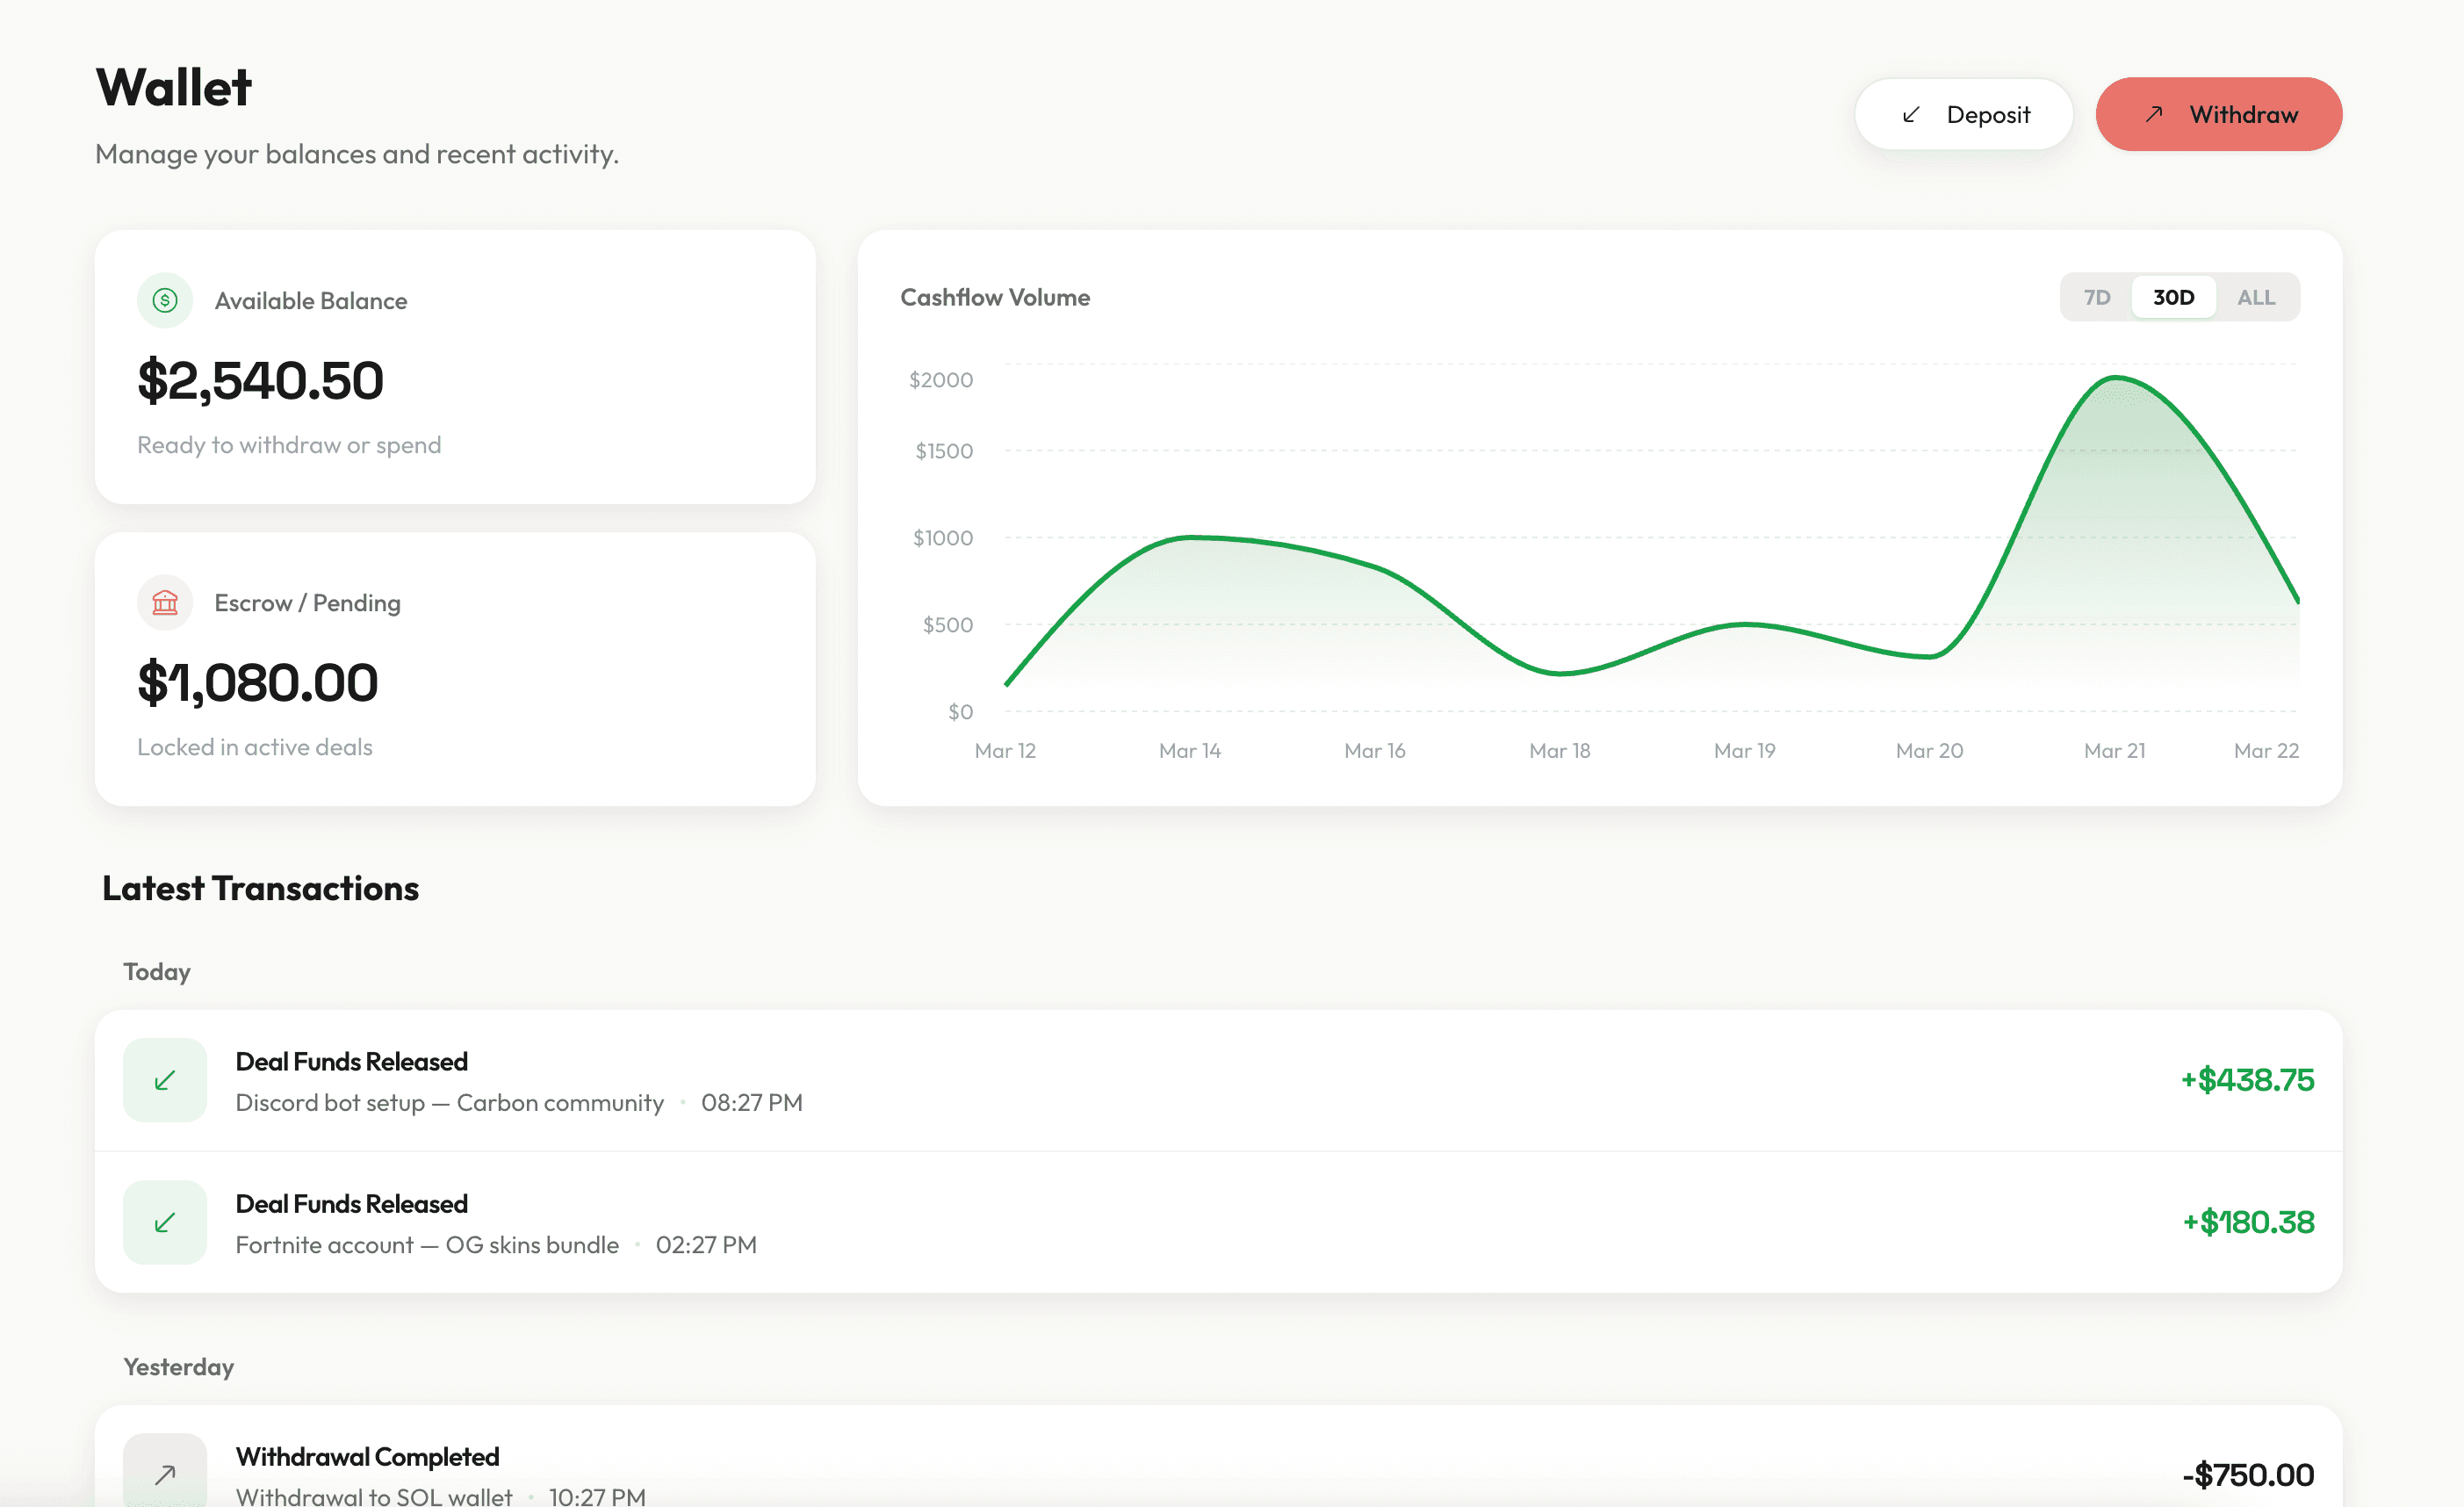Click the 'Mar 22' axis label
Image resolution: width=2464 pixels, height=1507 pixels.
coord(2266,750)
